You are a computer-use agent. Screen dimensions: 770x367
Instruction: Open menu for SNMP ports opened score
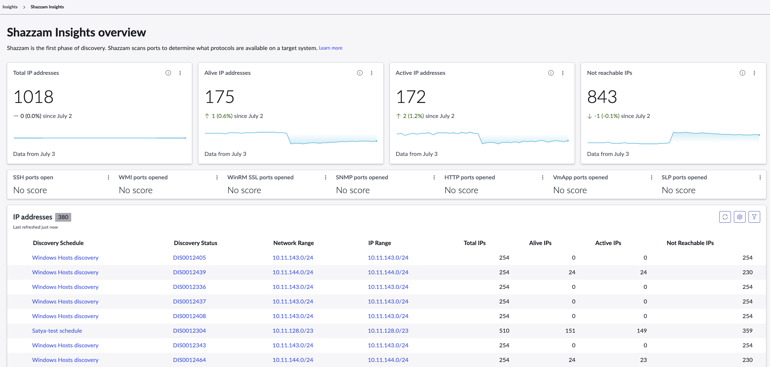pyautogui.click(x=434, y=177)
